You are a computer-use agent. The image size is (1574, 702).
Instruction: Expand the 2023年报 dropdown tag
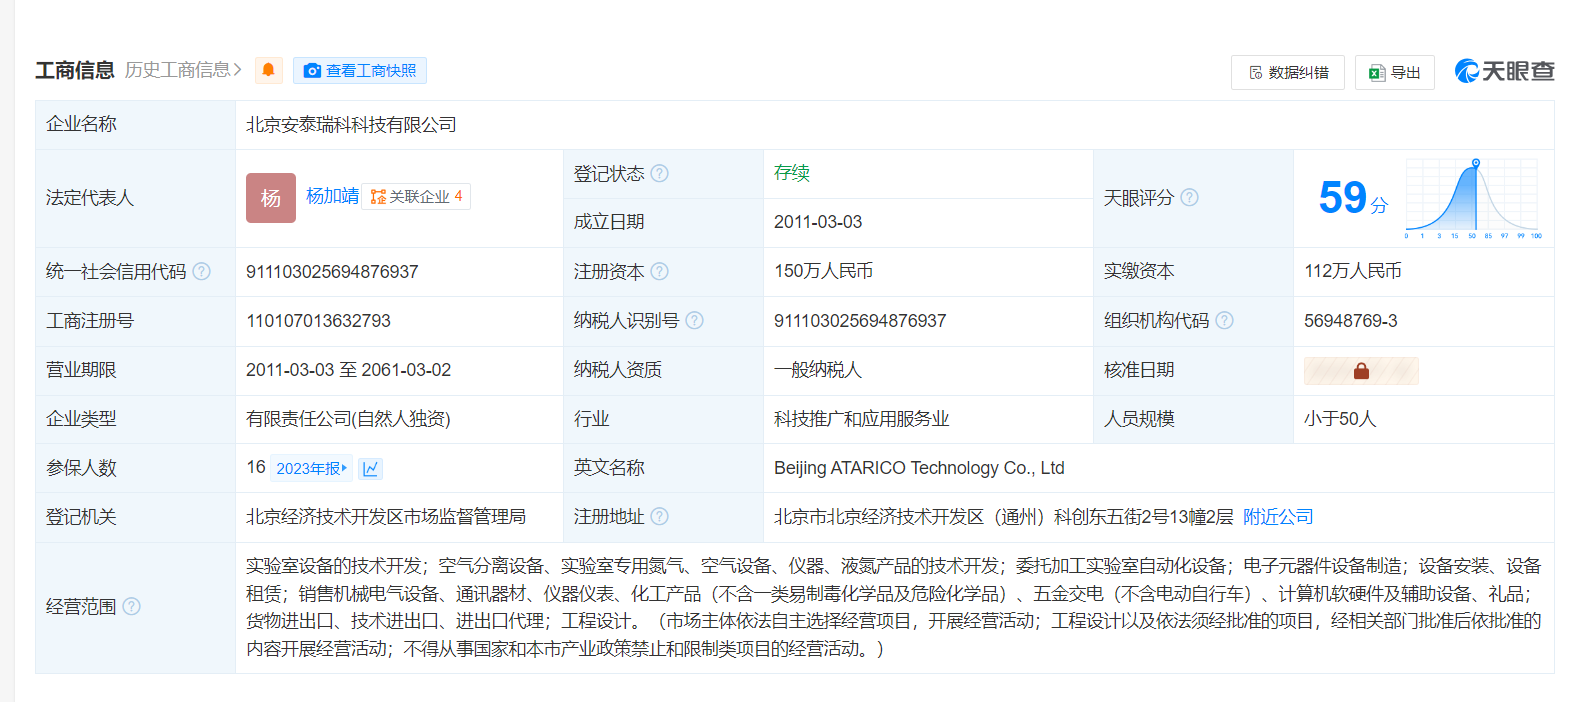pyautogui.click(x=311, y=468)
